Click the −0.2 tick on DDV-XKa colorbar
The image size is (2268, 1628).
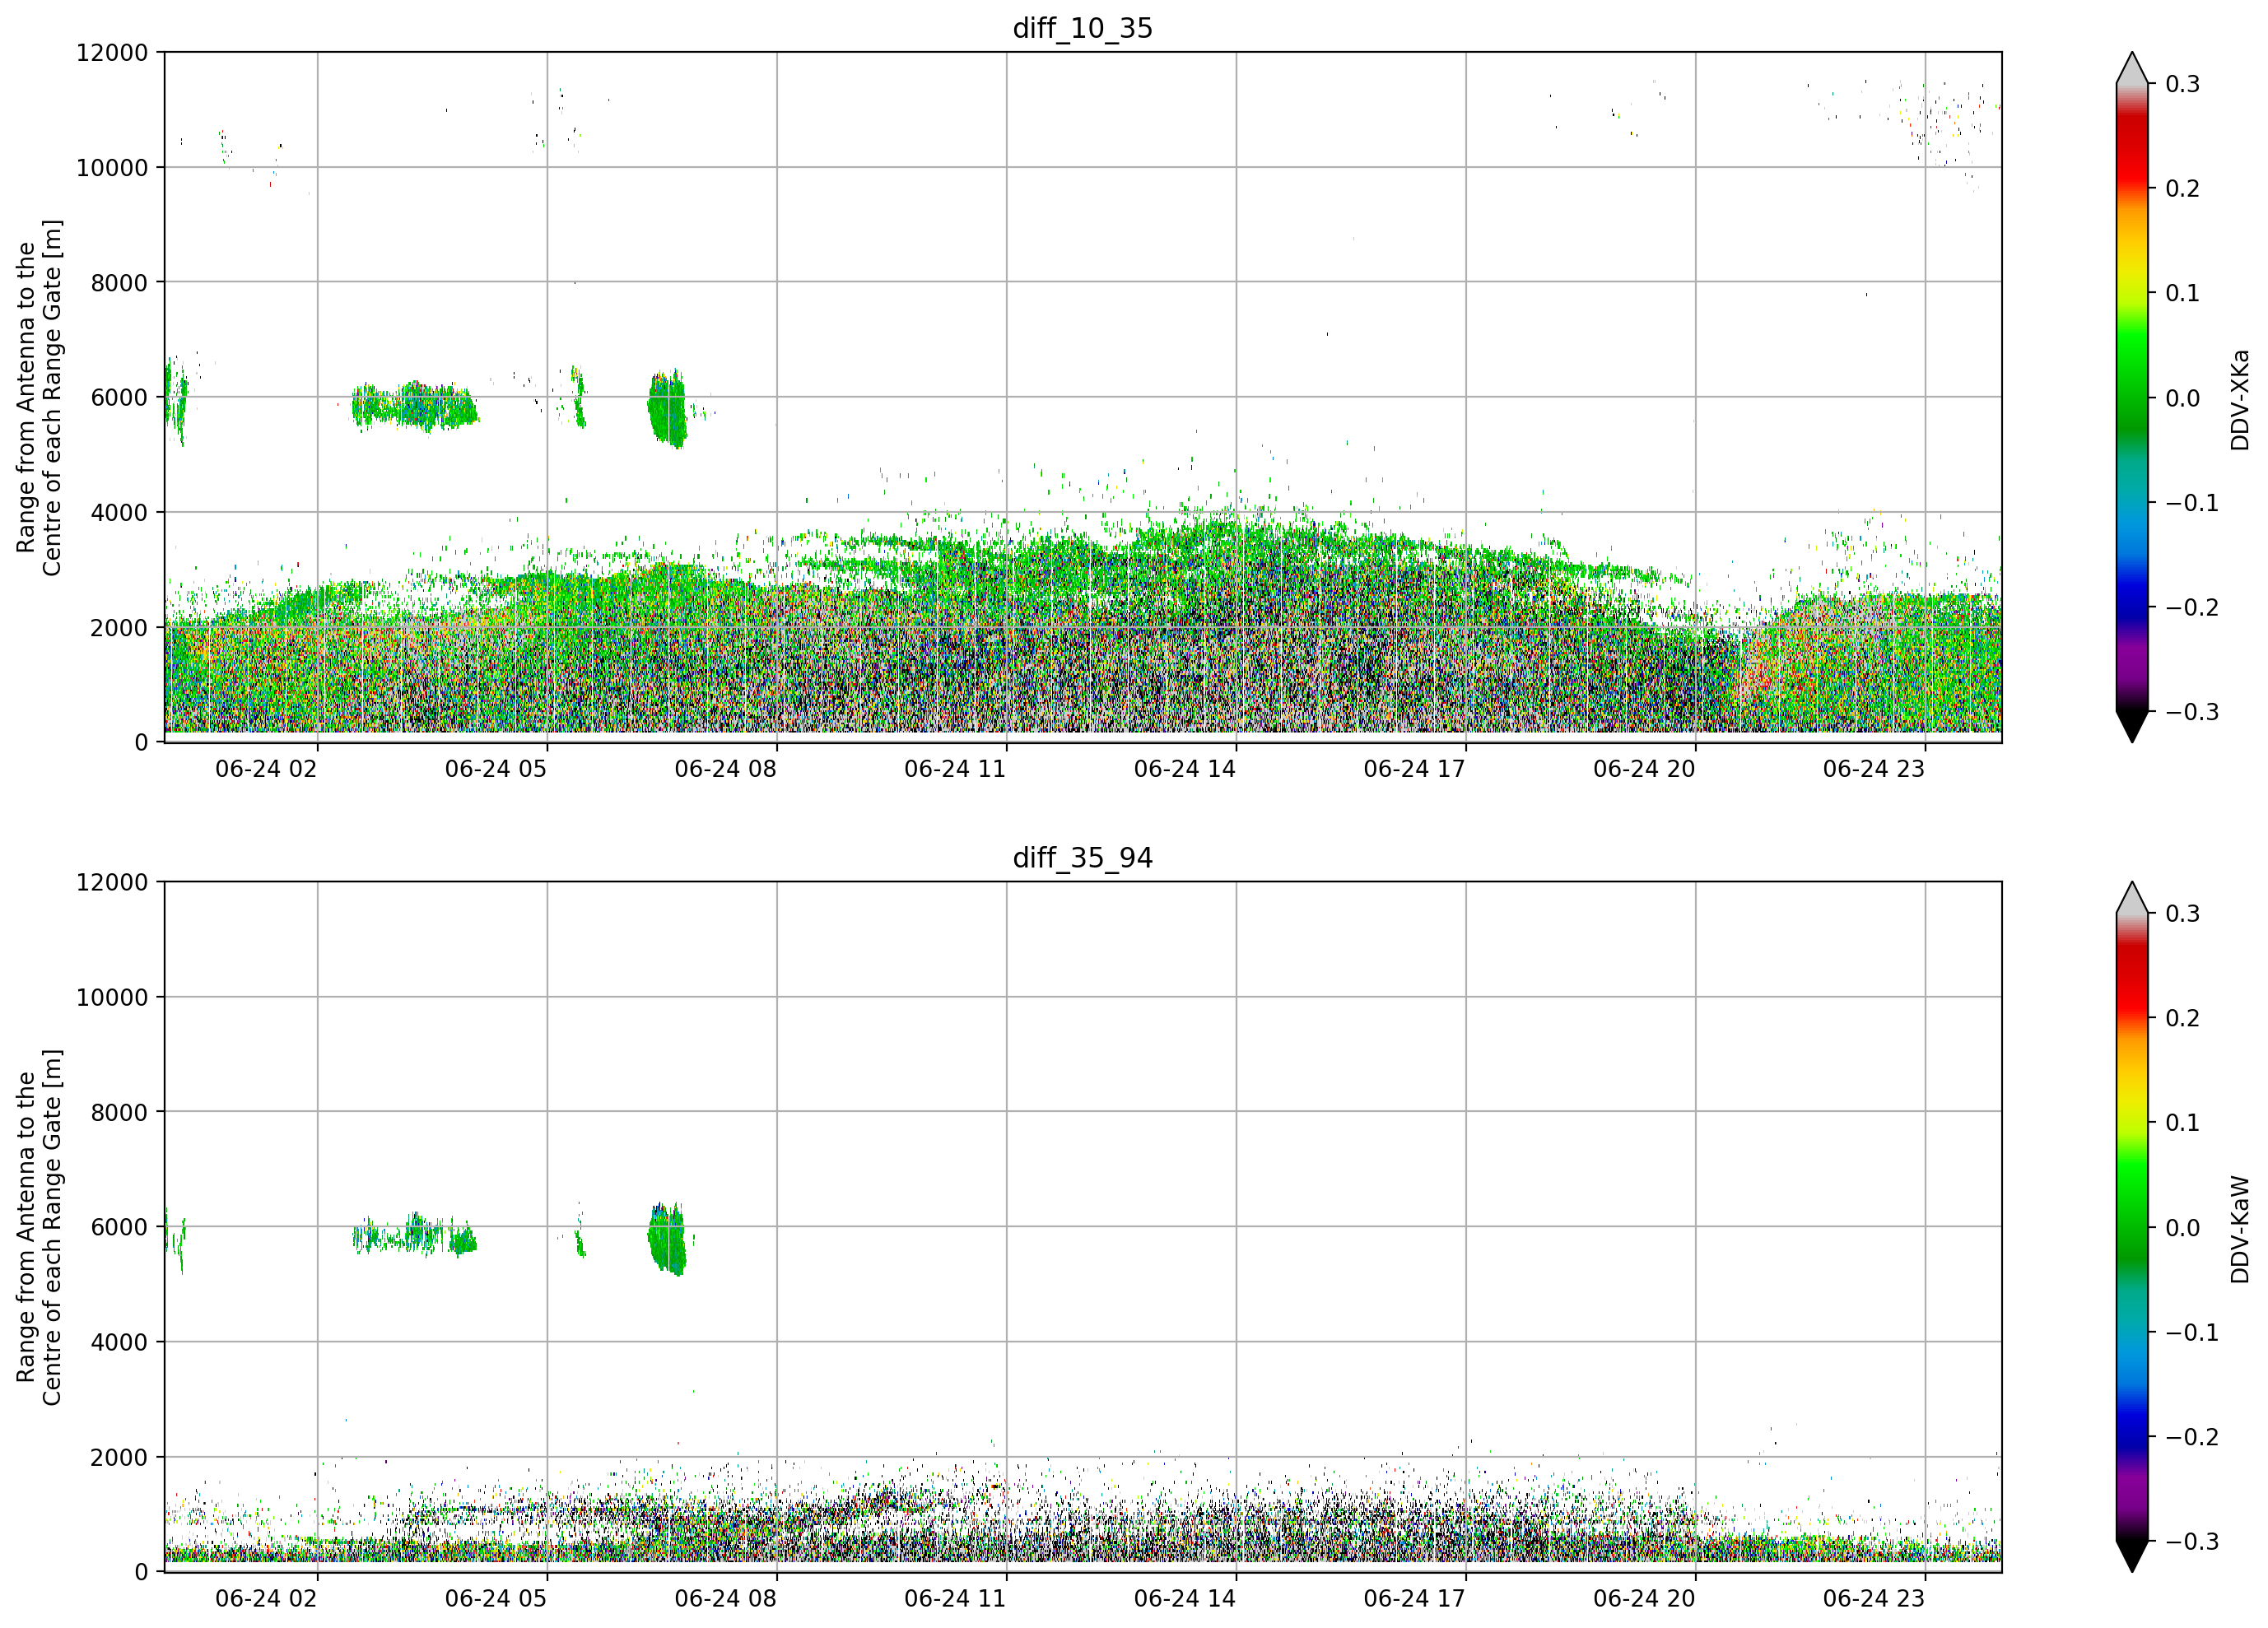(x=2192, y=608)
